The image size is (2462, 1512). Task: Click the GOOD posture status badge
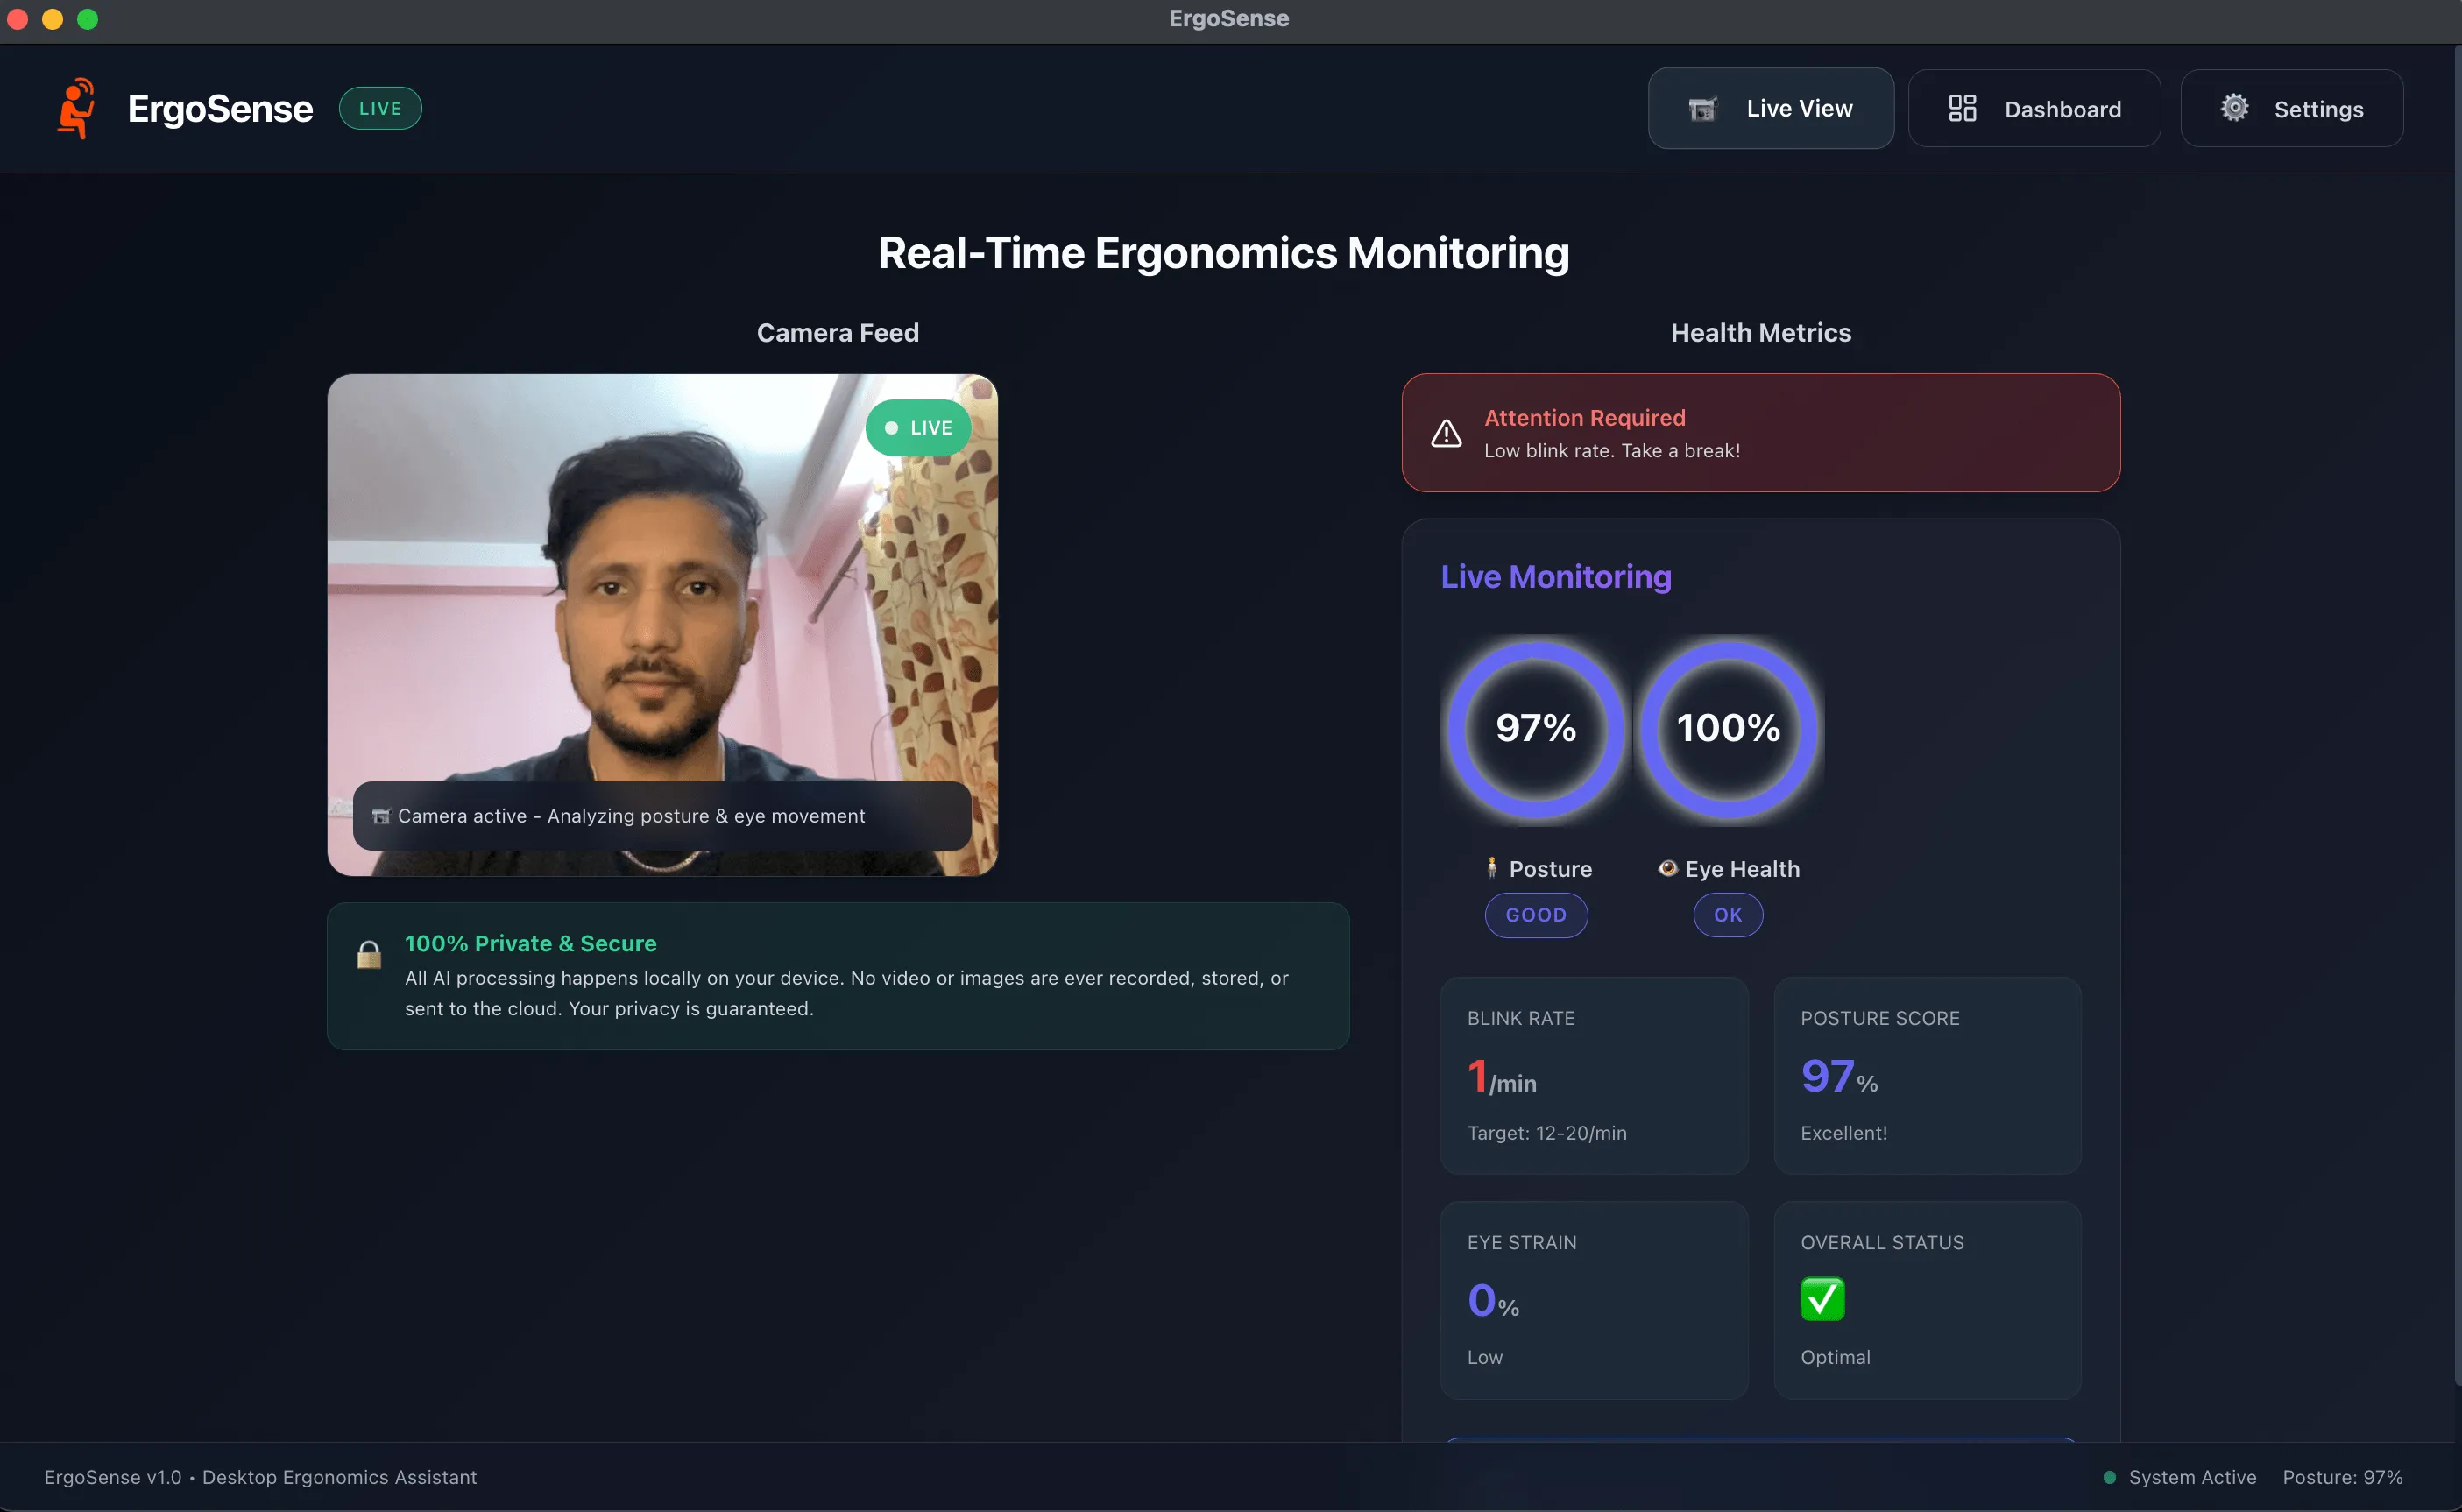click(x=1536, y=915)
